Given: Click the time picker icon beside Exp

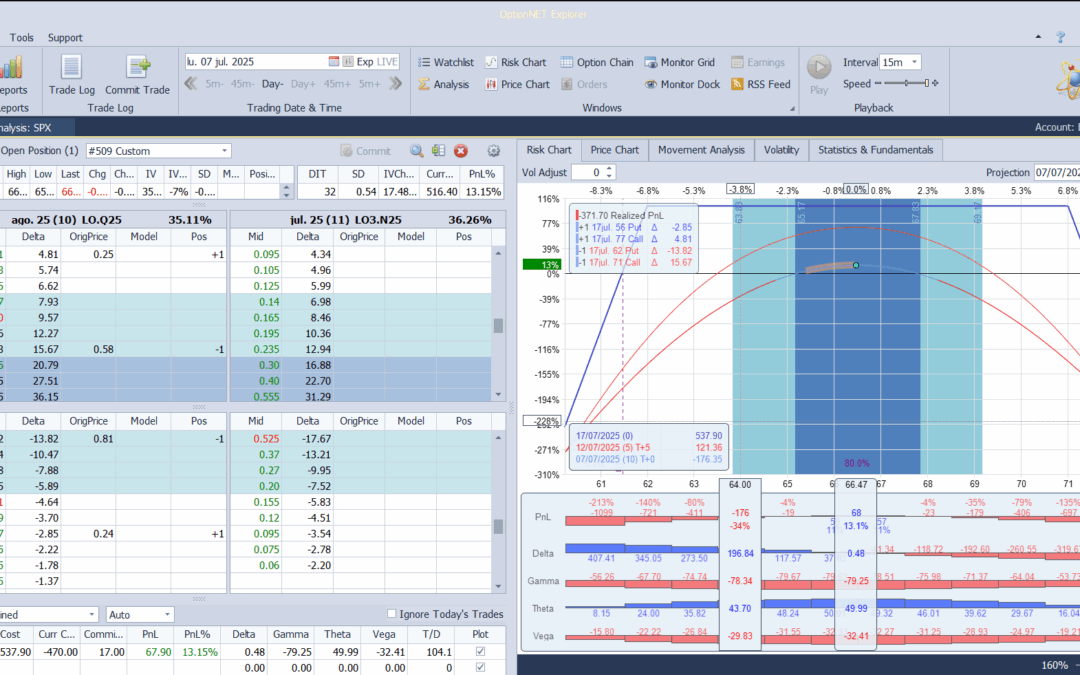Looking at the screenshot, I should click(x=348, y=61).
